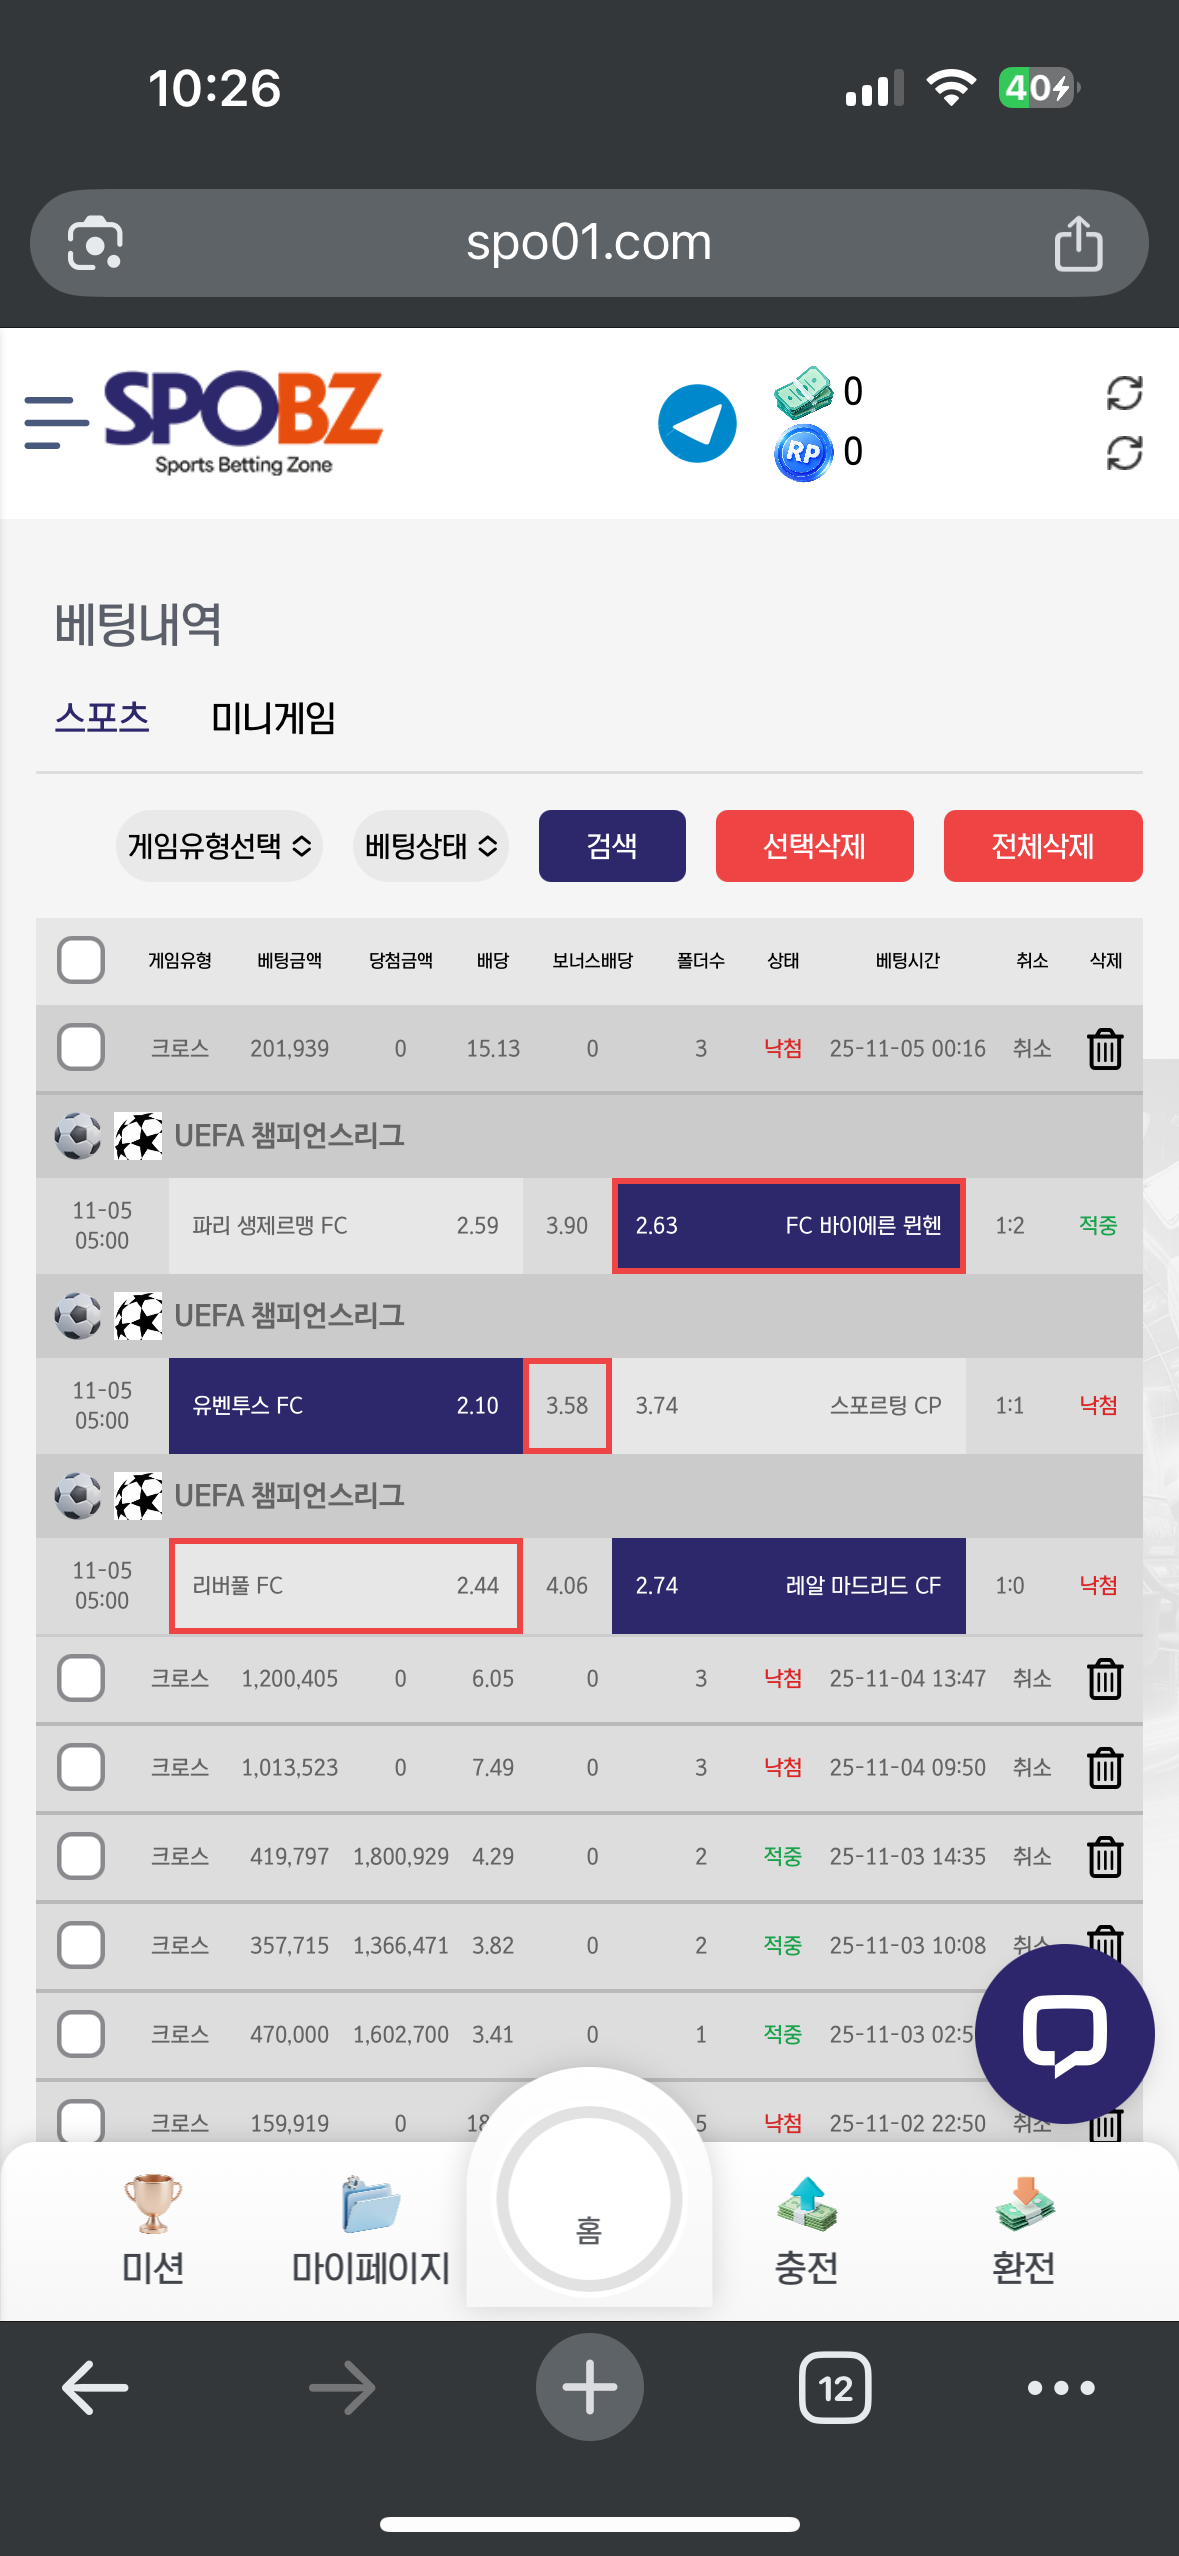Open the 미션 trophy page
Viewport: 1179px width, 2556px height.
152,2229
